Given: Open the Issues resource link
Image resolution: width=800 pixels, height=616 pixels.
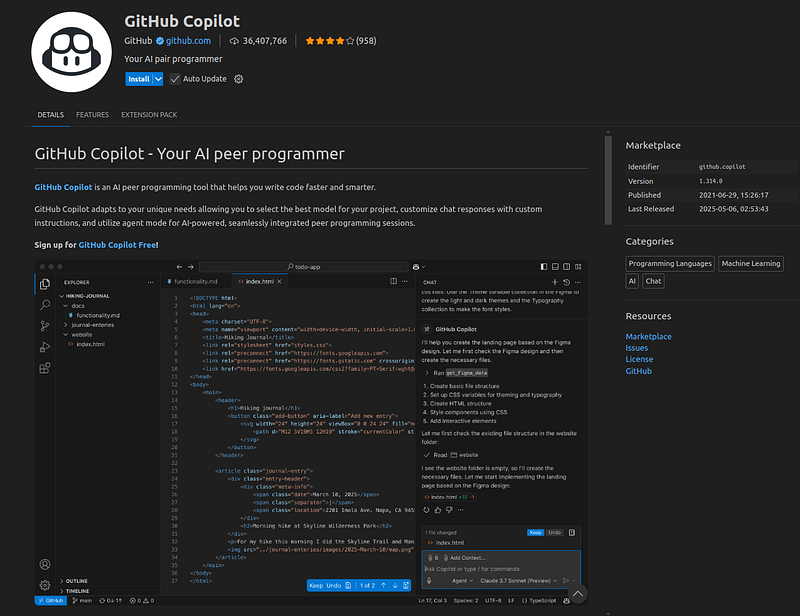Looking at the screenshot, I should tap(637, 348).
